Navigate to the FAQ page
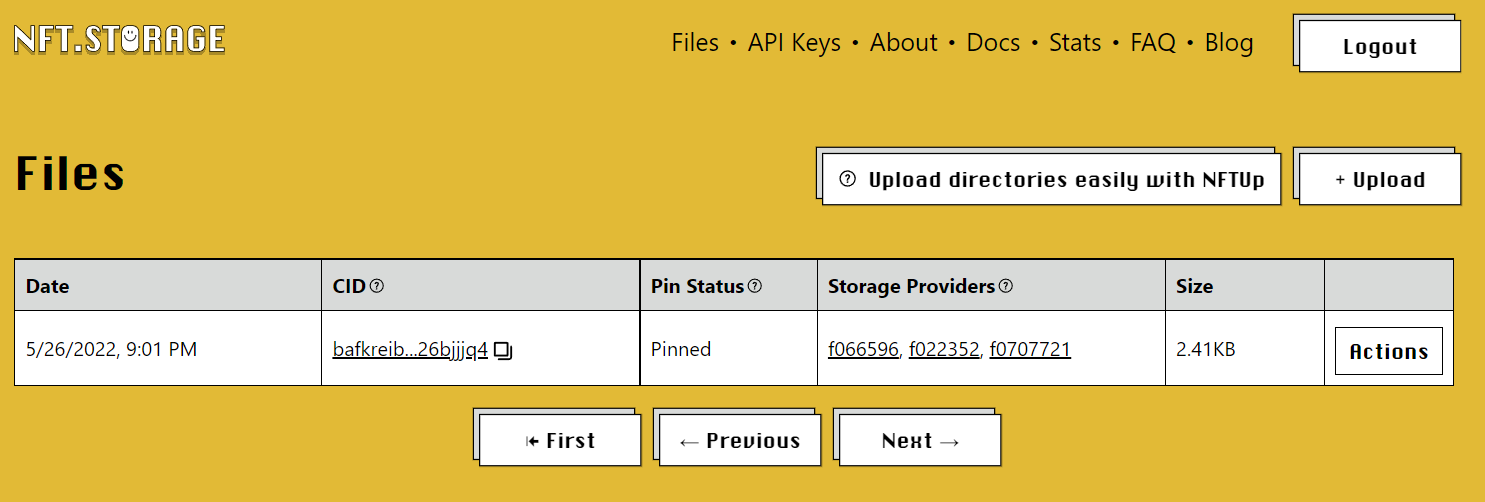This screenshot has width=1485, height=502. point(1153,43)
